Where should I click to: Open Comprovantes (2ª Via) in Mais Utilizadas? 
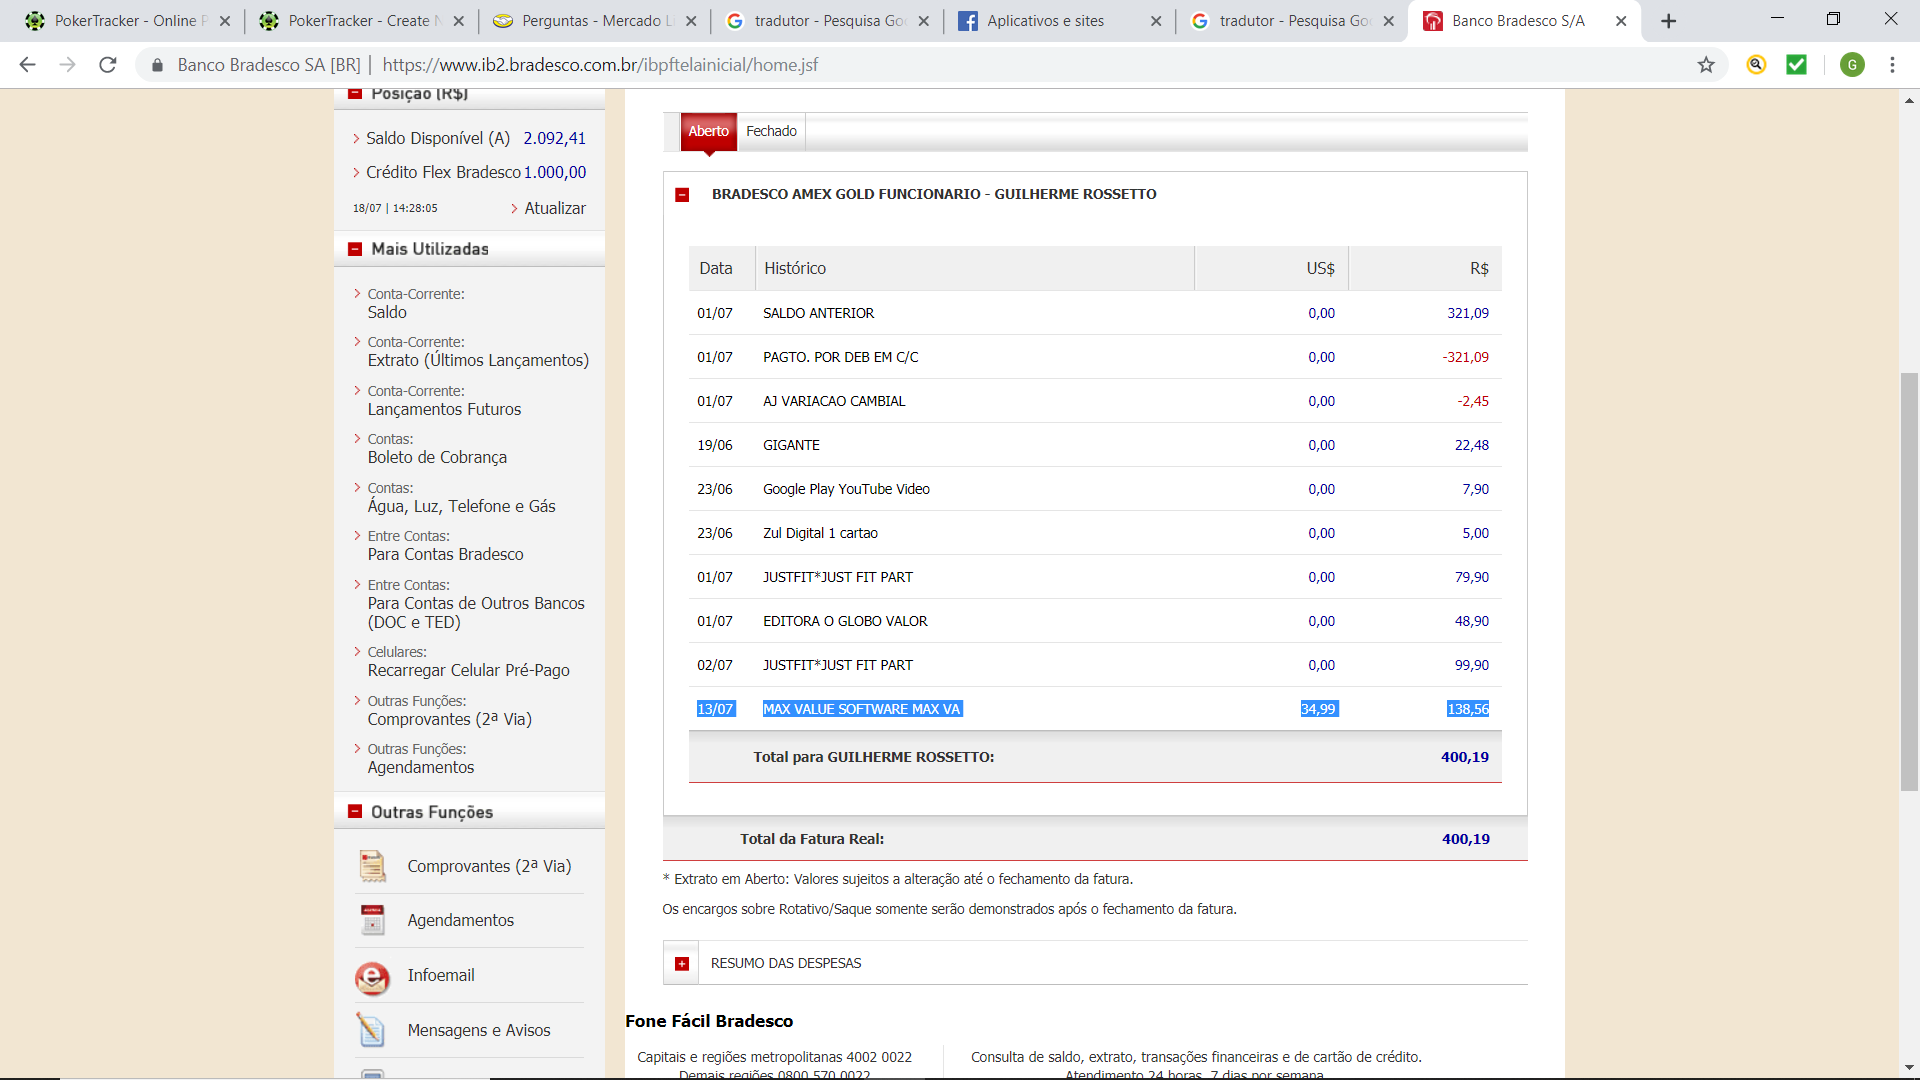pyautogui.click(x=449, y=719)
